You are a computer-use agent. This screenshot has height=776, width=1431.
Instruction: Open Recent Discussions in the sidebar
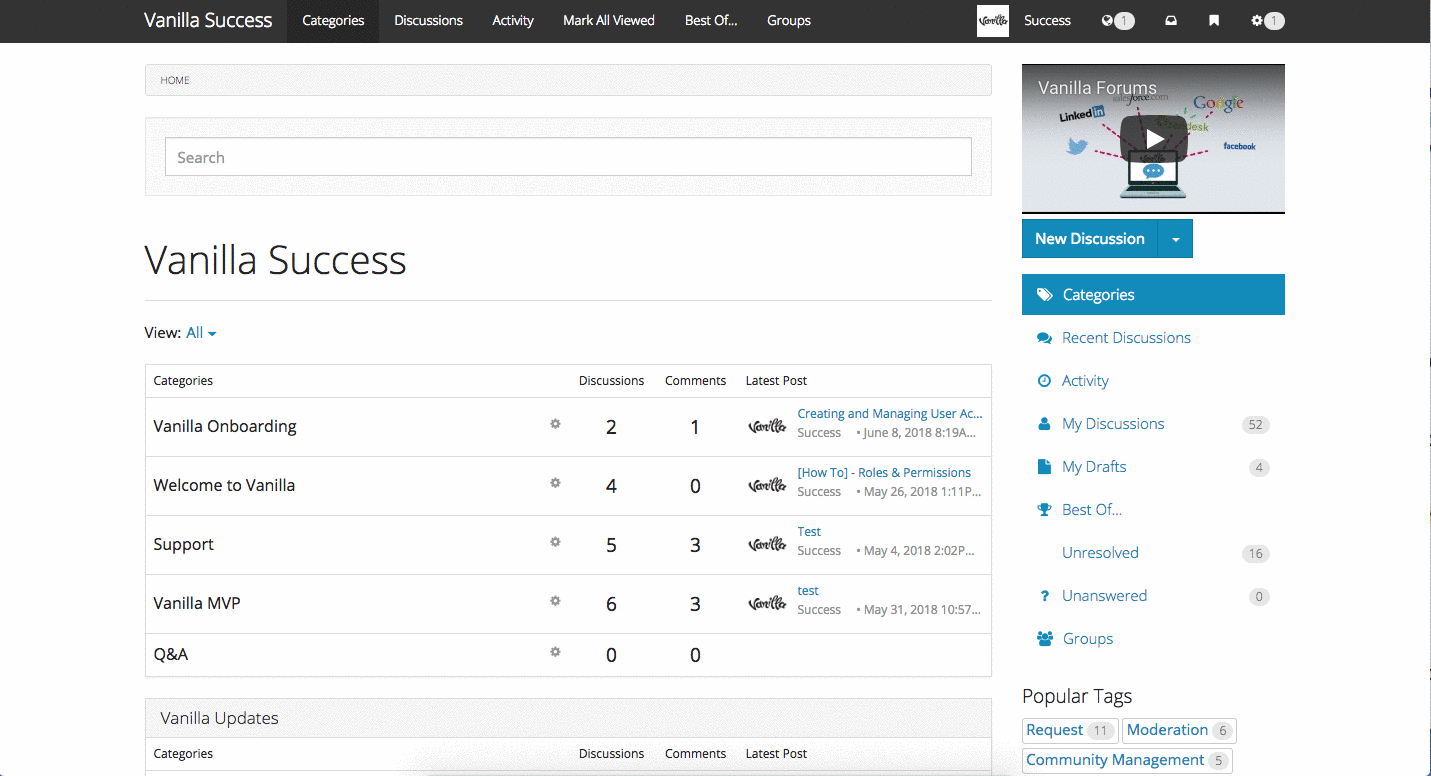pyautogui.click(x=1126, y=338)
